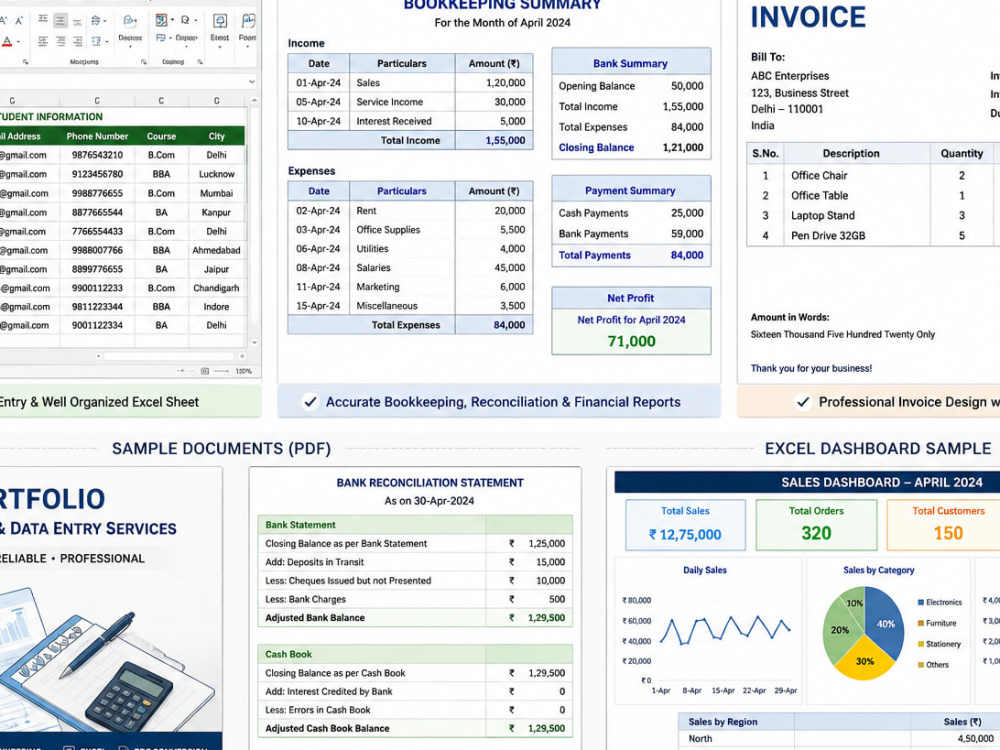Open the orientation dropdown arrow
This screenshot has width=1000, height=750.
pos(105,21)
